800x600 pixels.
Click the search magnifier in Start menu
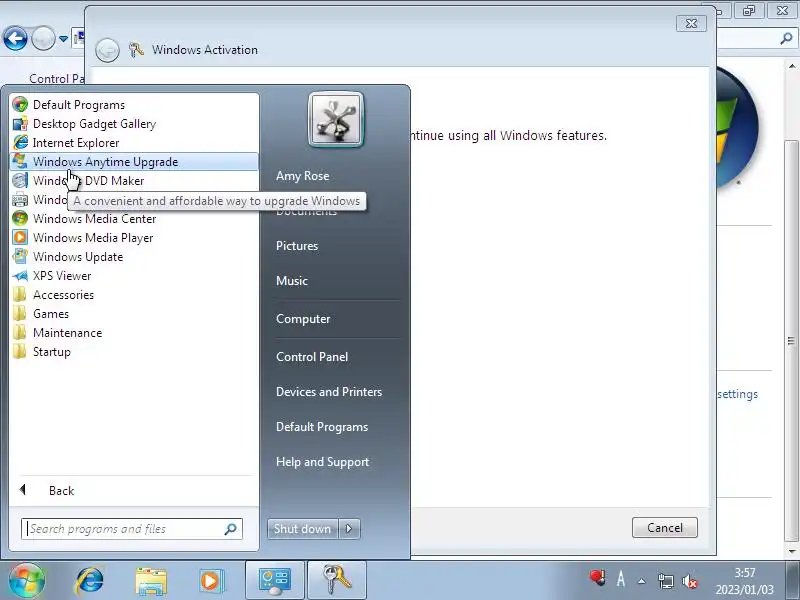click(x=231, y=529)
